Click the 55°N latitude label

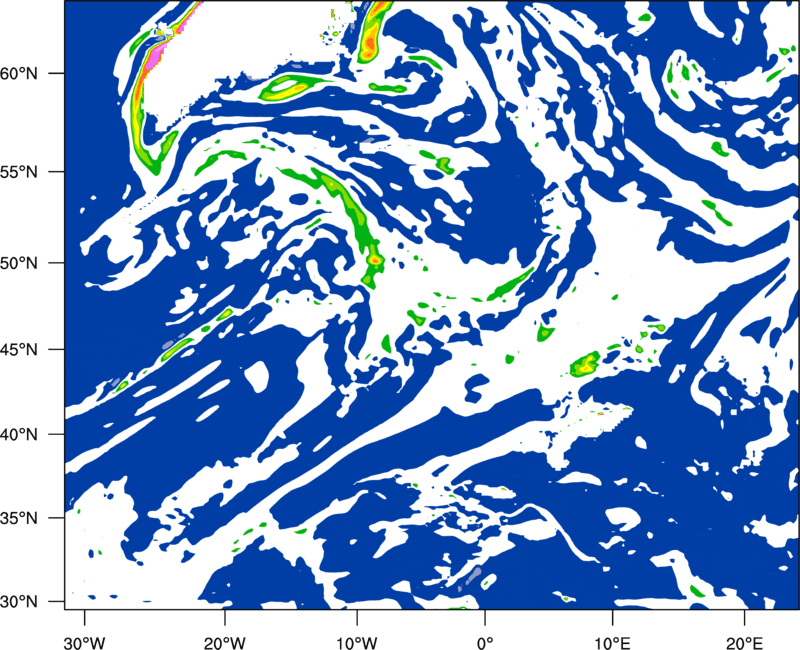click(19, 172)
